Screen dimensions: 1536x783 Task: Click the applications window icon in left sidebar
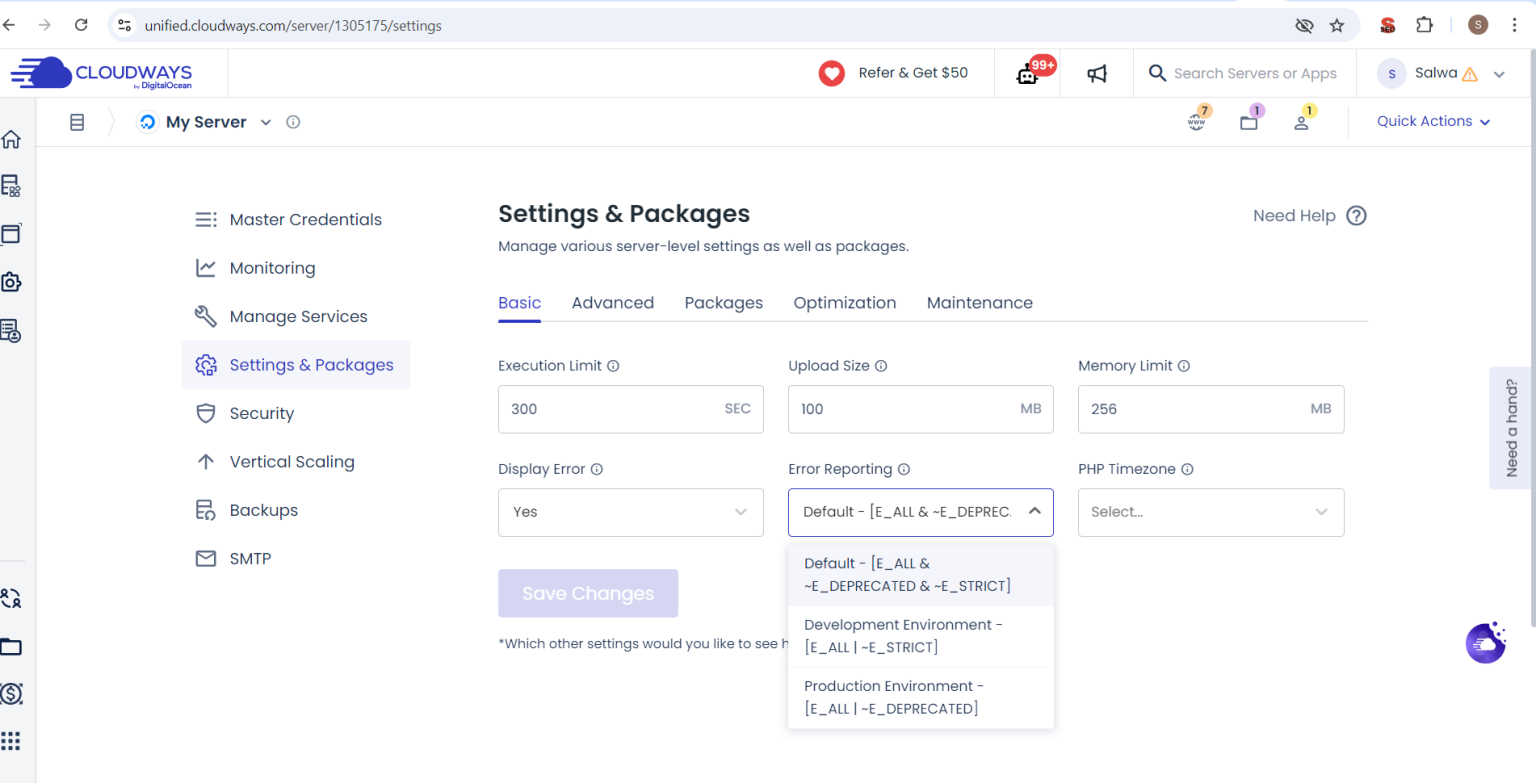point(11,234)
